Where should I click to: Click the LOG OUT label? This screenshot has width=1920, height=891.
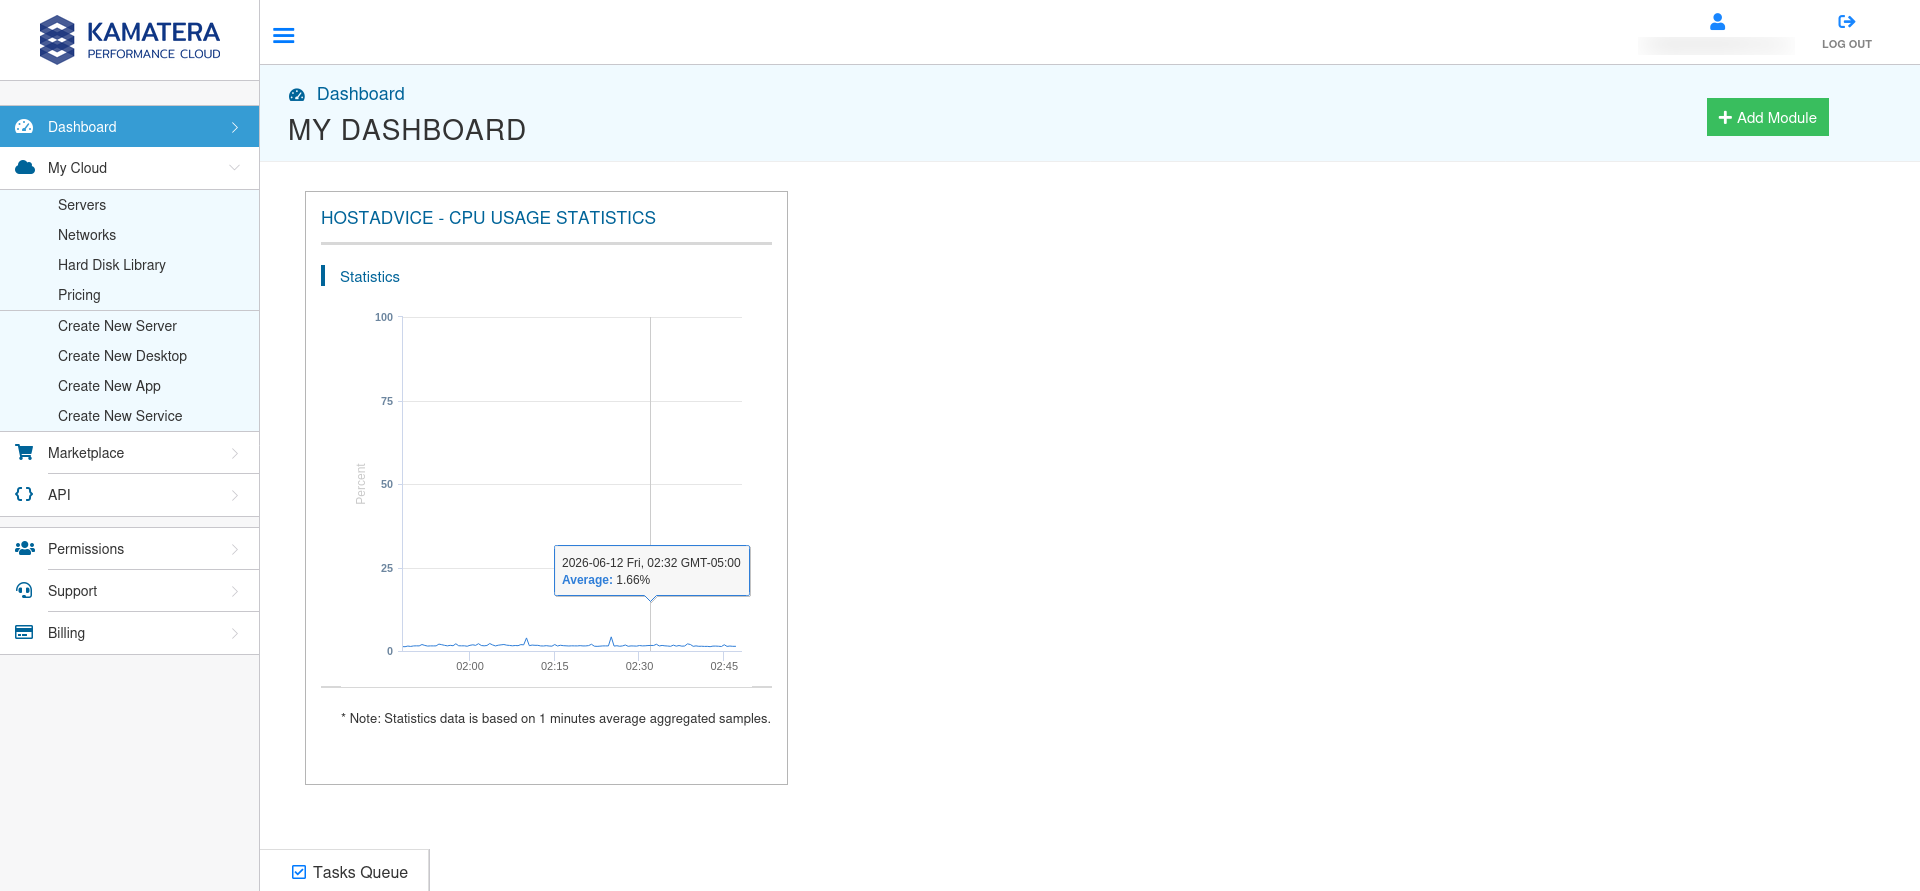point(1846,44)
